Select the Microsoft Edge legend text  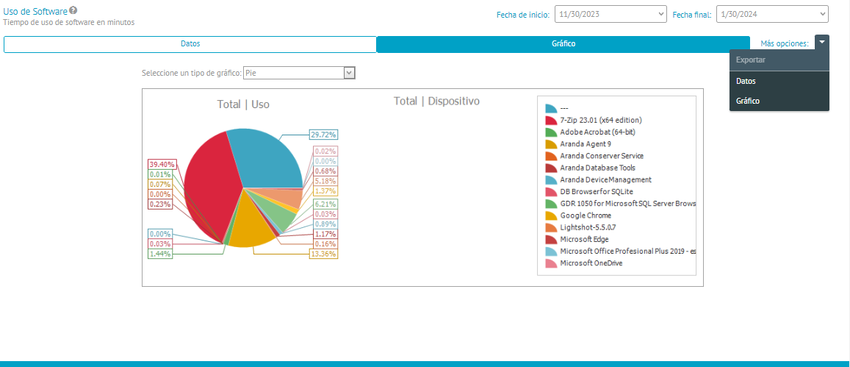point(584,239)
